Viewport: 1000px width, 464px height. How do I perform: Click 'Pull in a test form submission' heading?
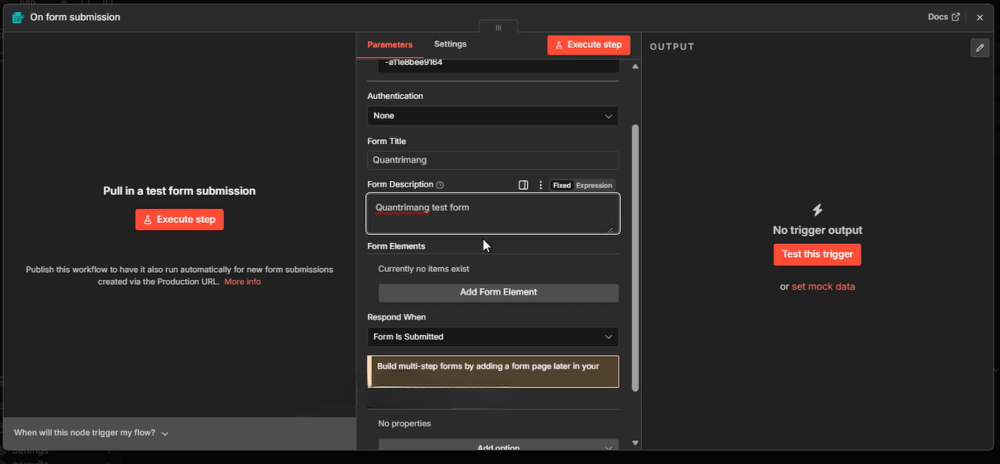click(x=179, y=191)
